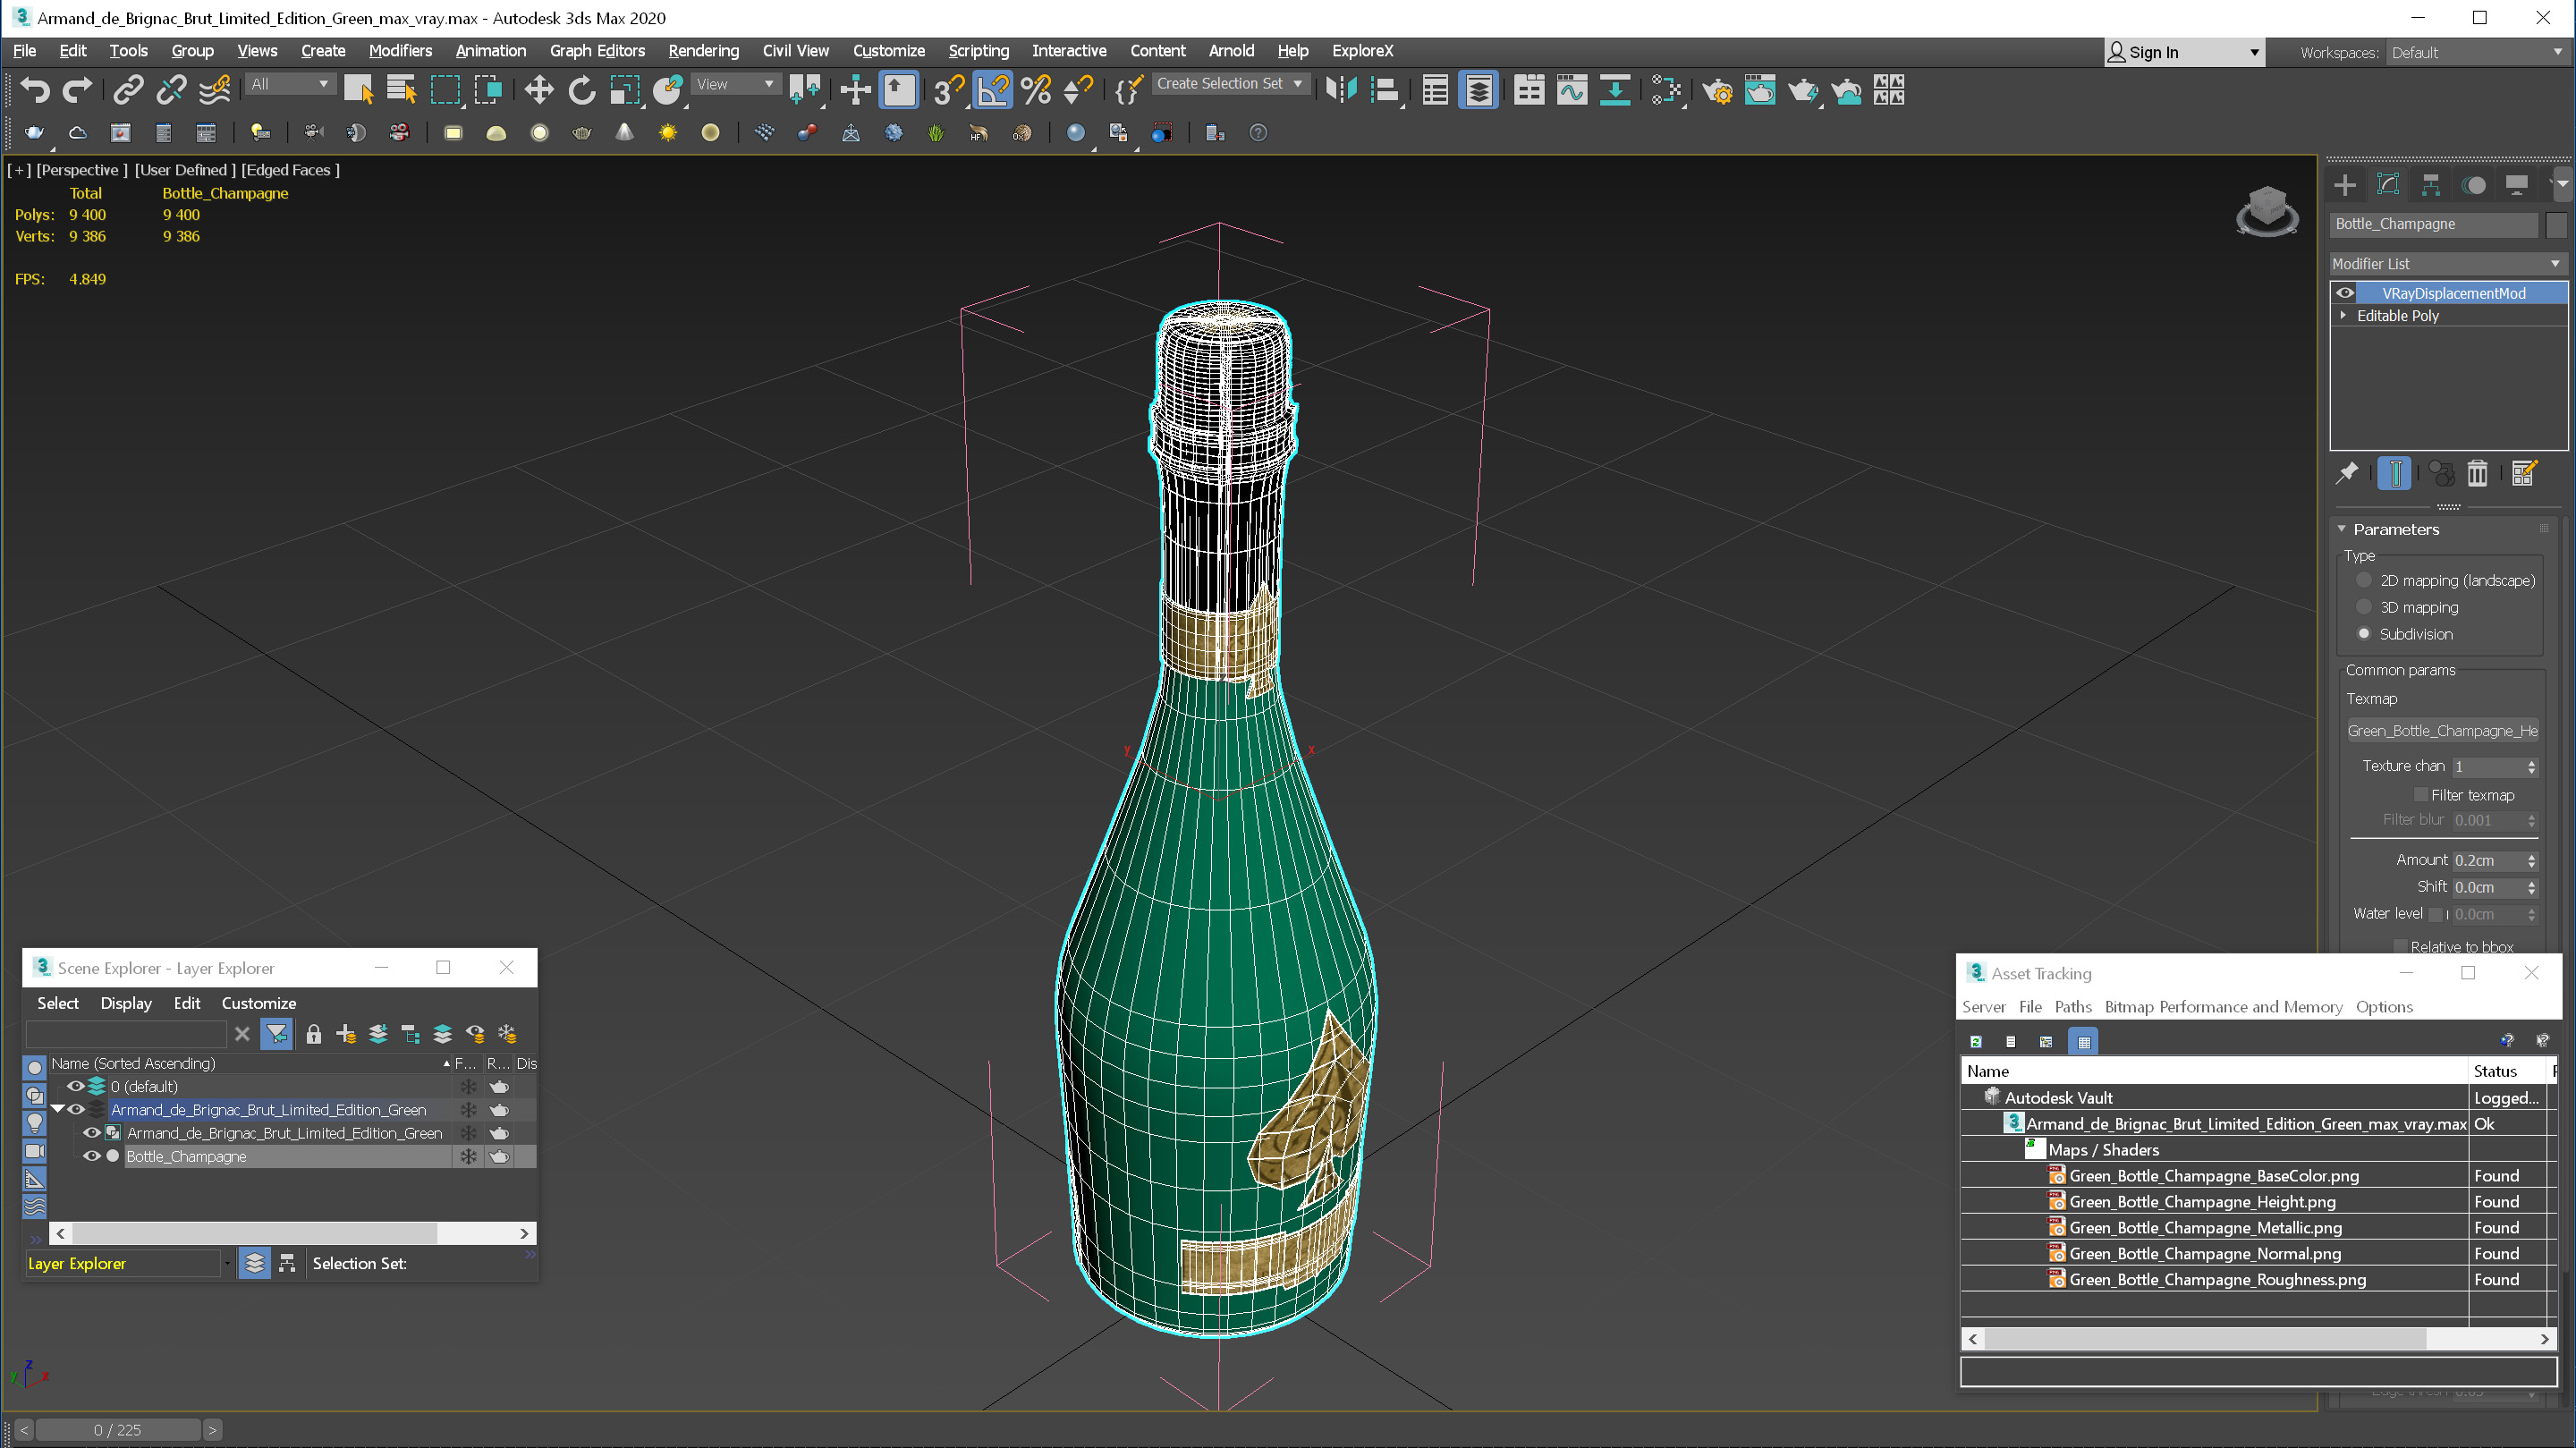Toggle Layer Explorer lock icon

coord(313,1034)
